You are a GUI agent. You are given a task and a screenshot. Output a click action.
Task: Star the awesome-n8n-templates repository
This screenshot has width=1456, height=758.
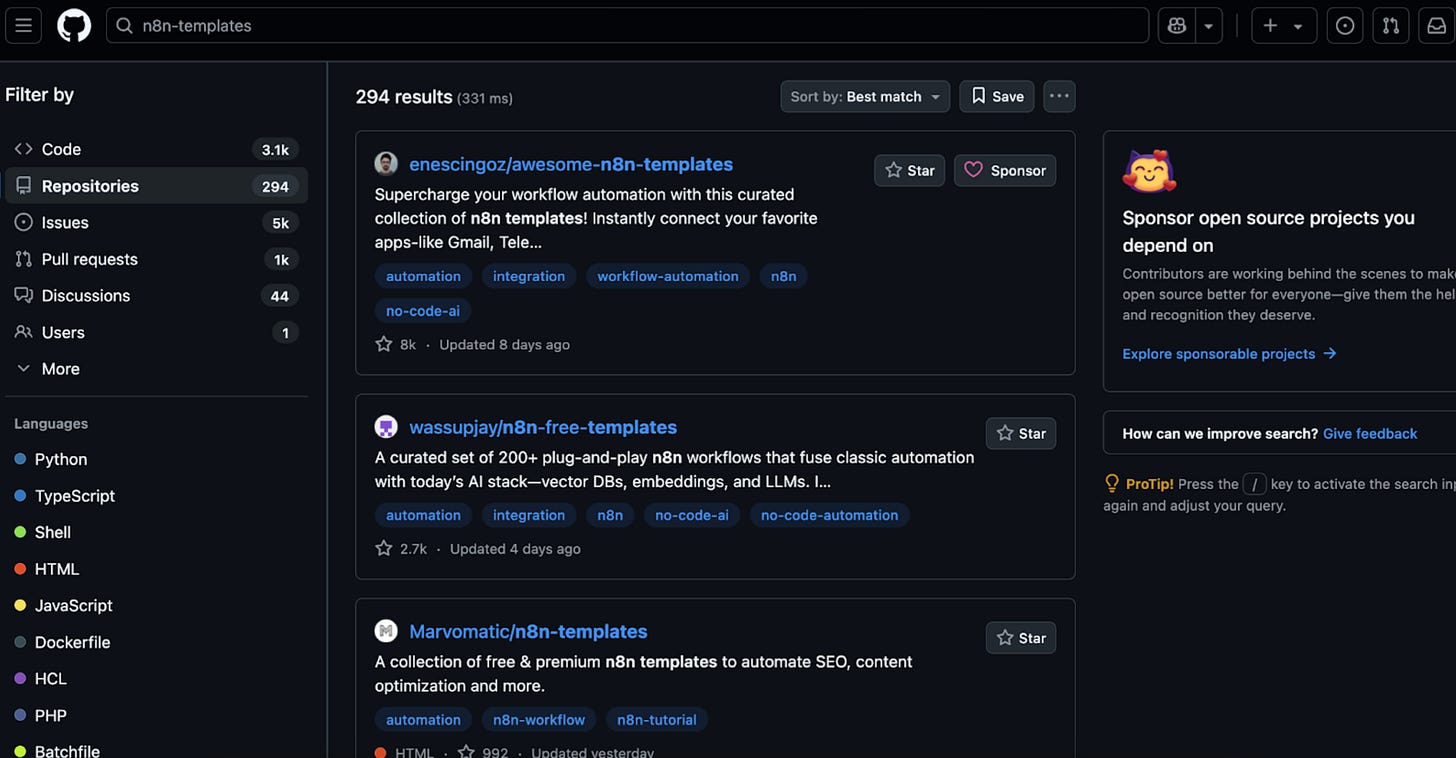pos(909,171)
